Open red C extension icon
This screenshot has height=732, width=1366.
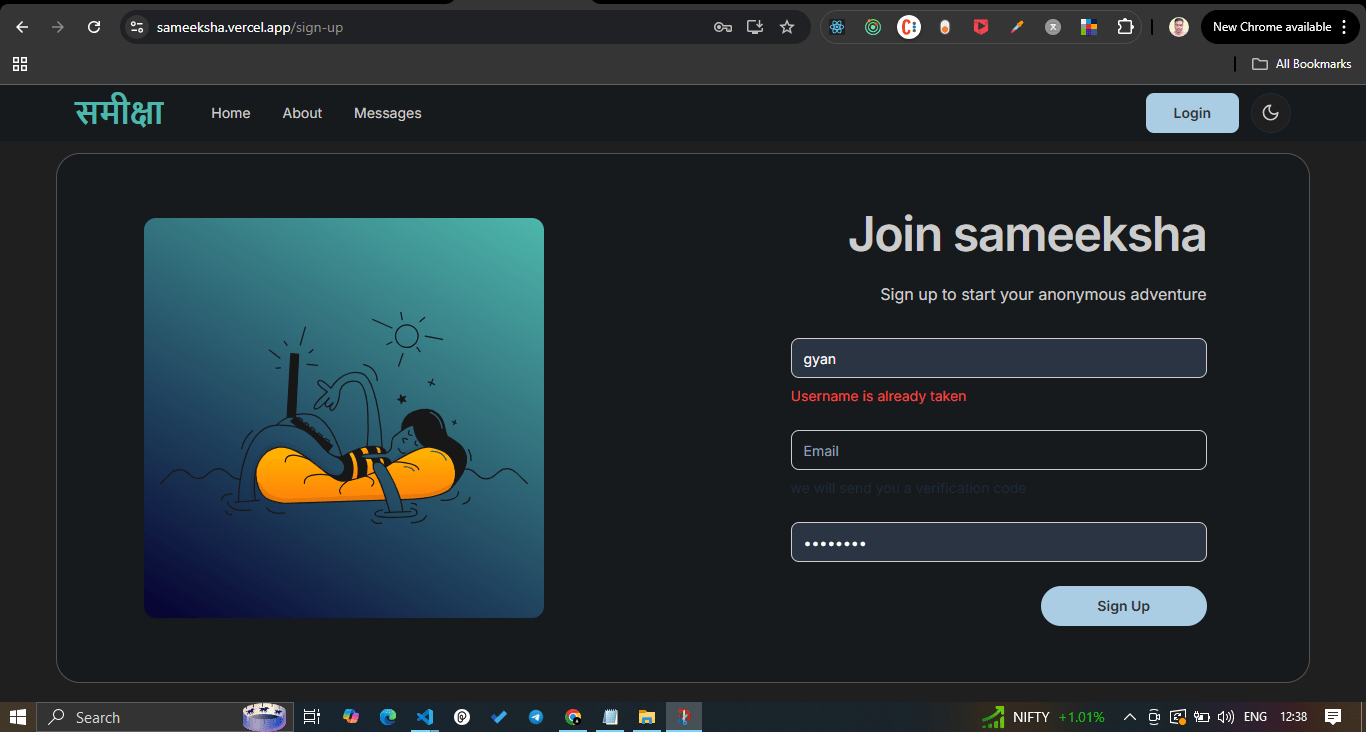(x=909, y=27)
